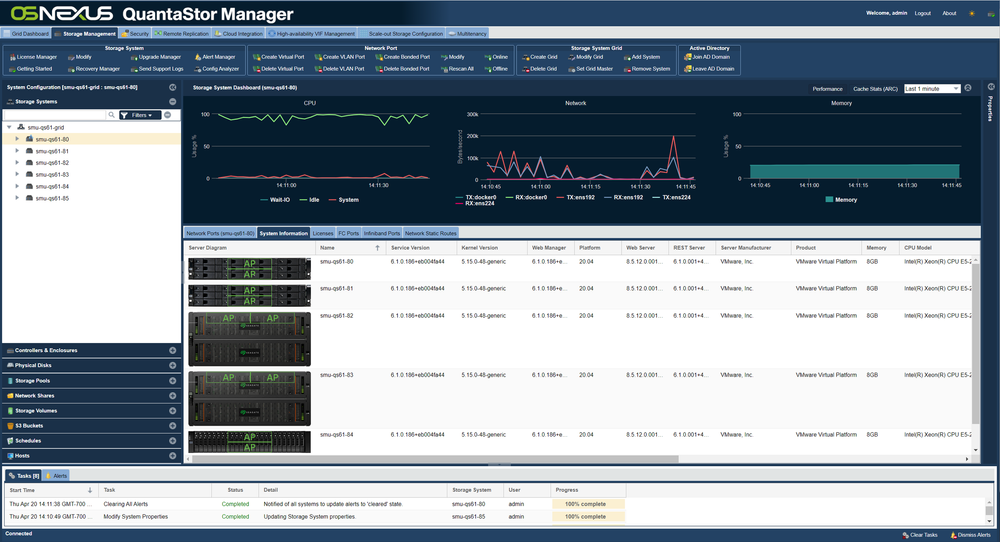The height and width of the screenshot is (542, 1000).
Task: Click Modify Grid
Action: pyautogui.click(x=585, y=57)
